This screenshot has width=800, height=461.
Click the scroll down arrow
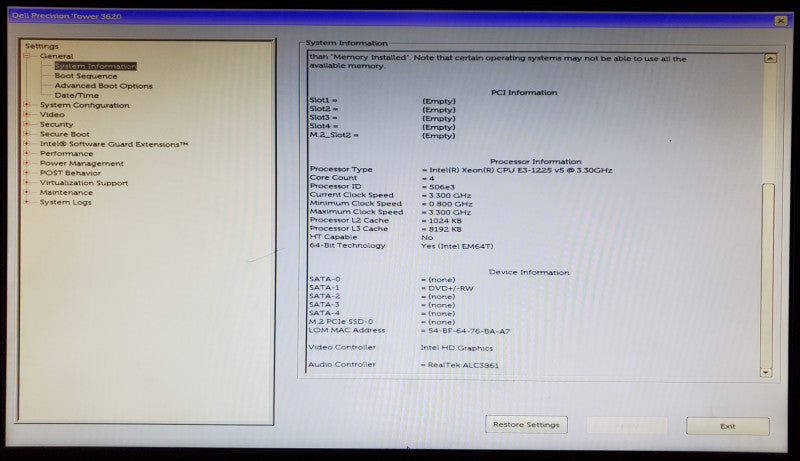point(766,373)
